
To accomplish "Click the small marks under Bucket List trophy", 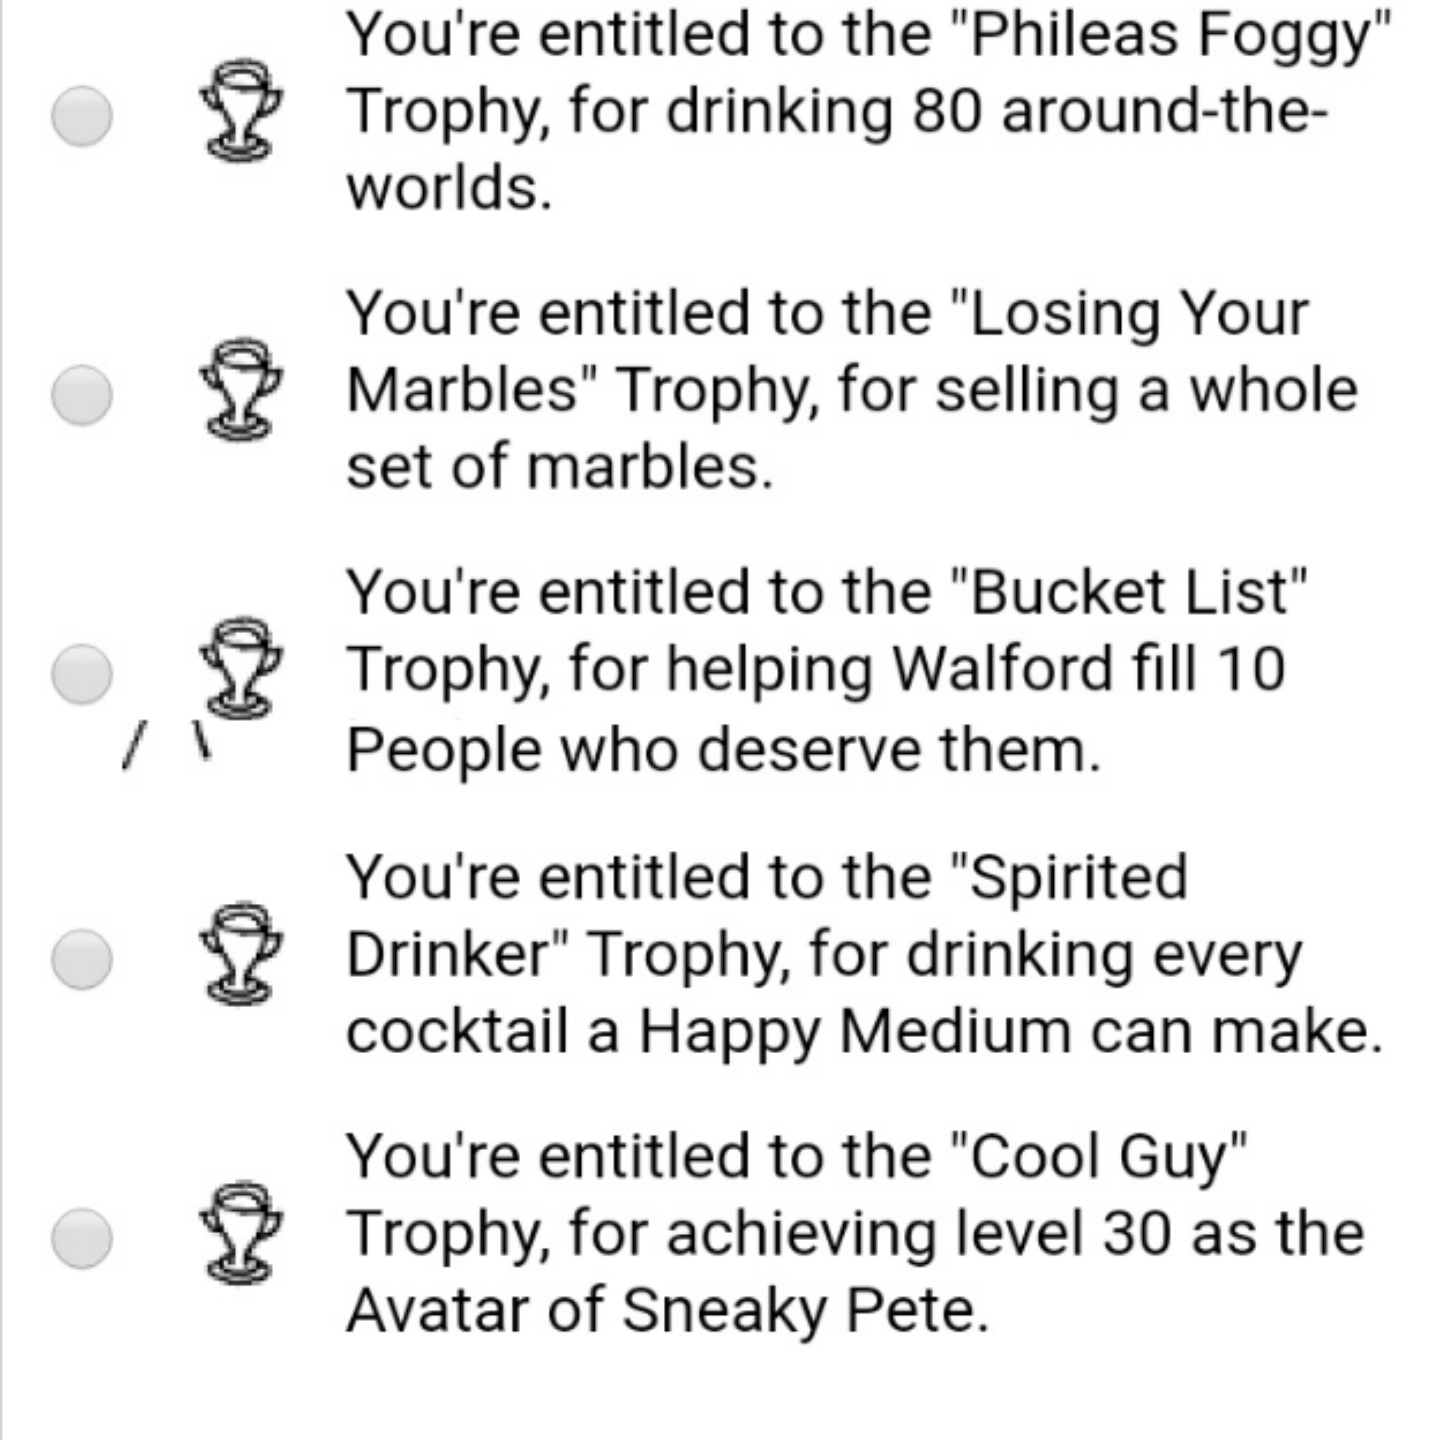I will pyautogui.click(x=165, y=745).
